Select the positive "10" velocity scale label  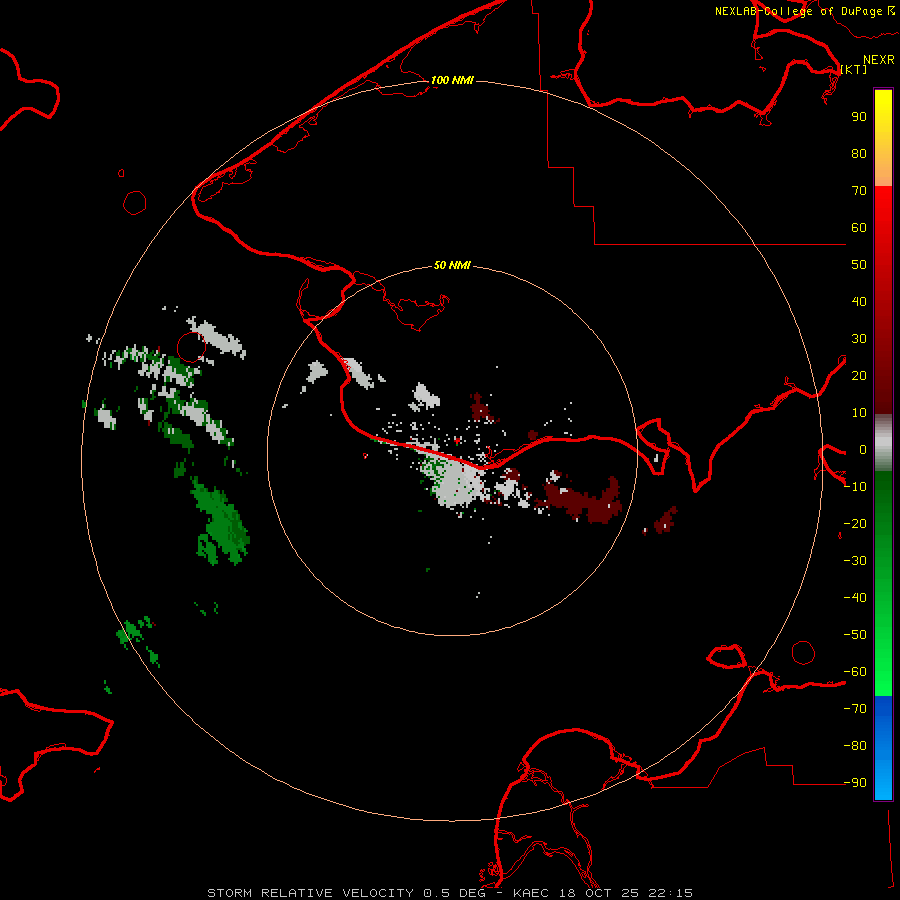tap(859, 413)
